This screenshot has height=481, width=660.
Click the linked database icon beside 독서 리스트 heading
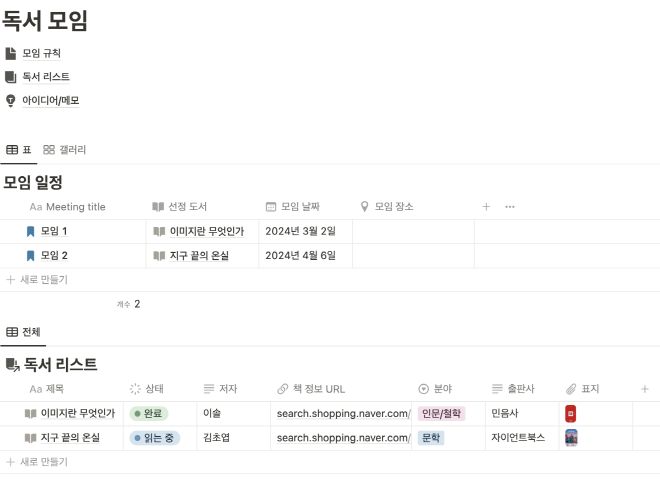tap(13, 365)
